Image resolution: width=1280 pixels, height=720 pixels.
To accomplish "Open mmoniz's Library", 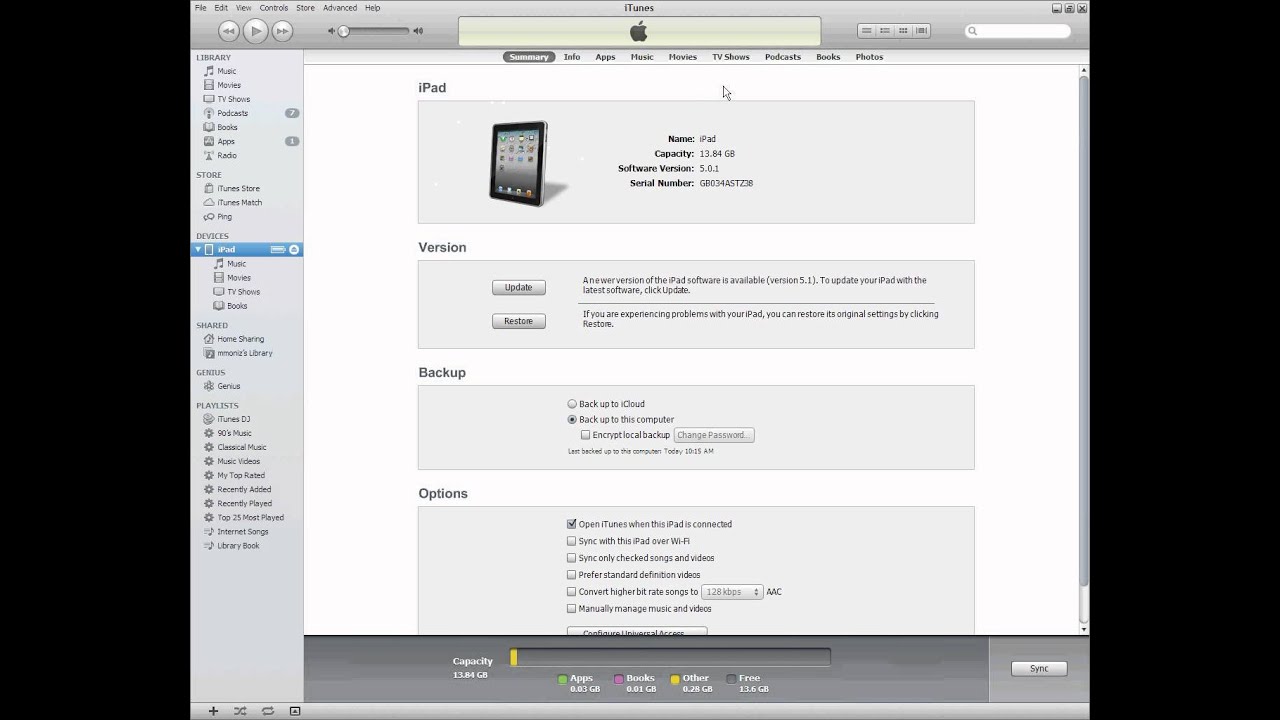I will click(245, 353).
